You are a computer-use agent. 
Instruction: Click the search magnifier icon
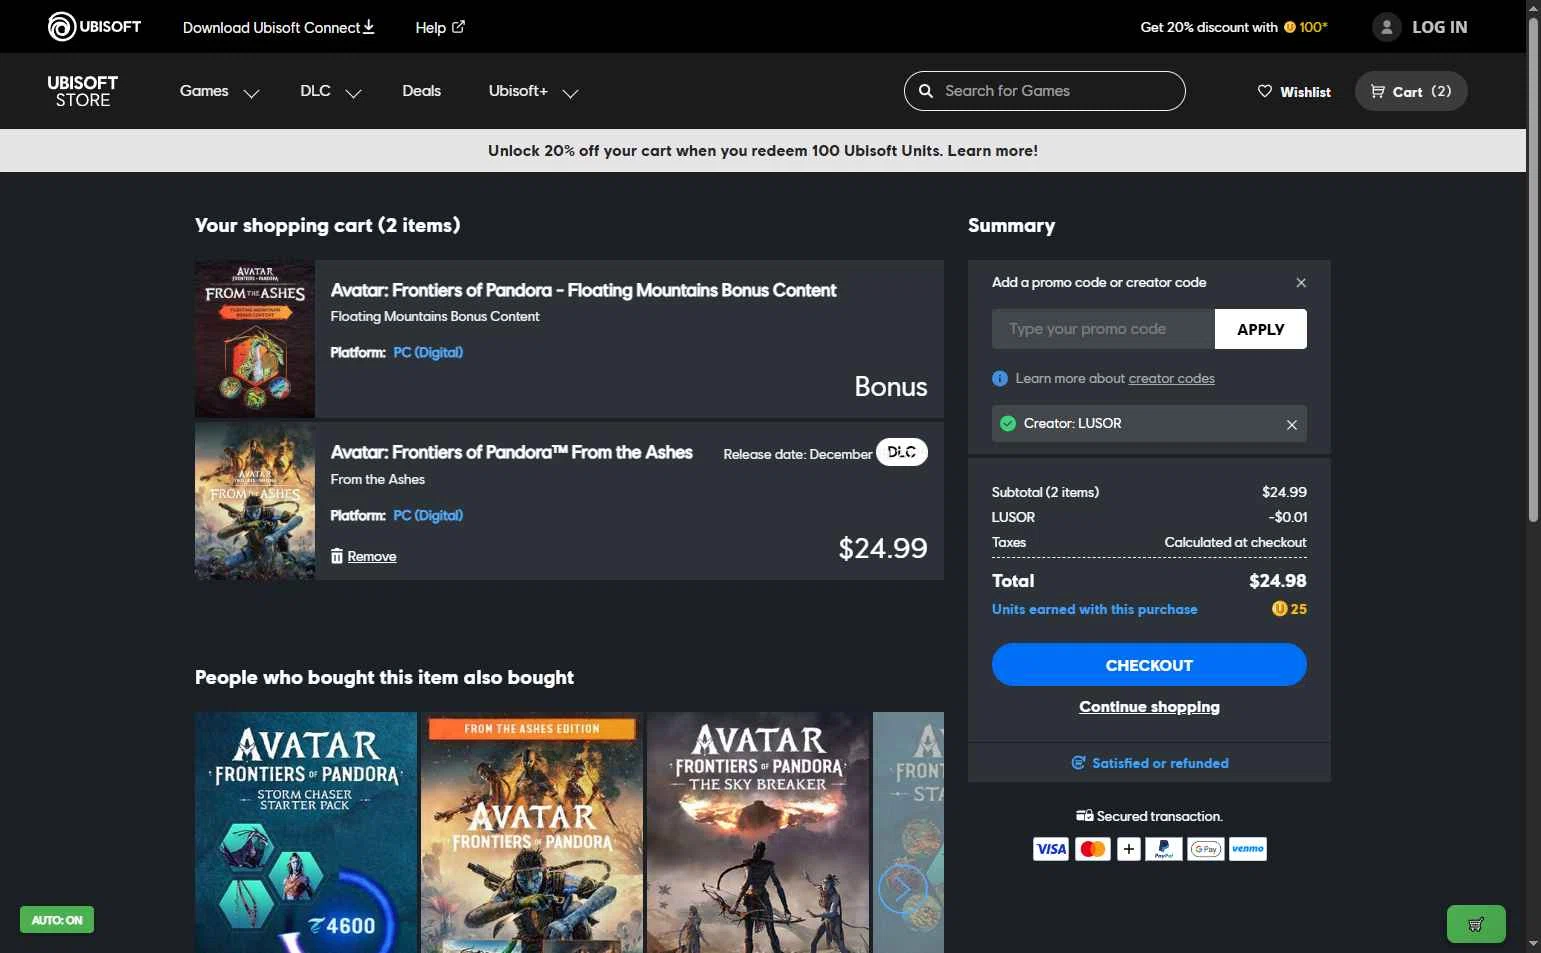click(926, 91)
